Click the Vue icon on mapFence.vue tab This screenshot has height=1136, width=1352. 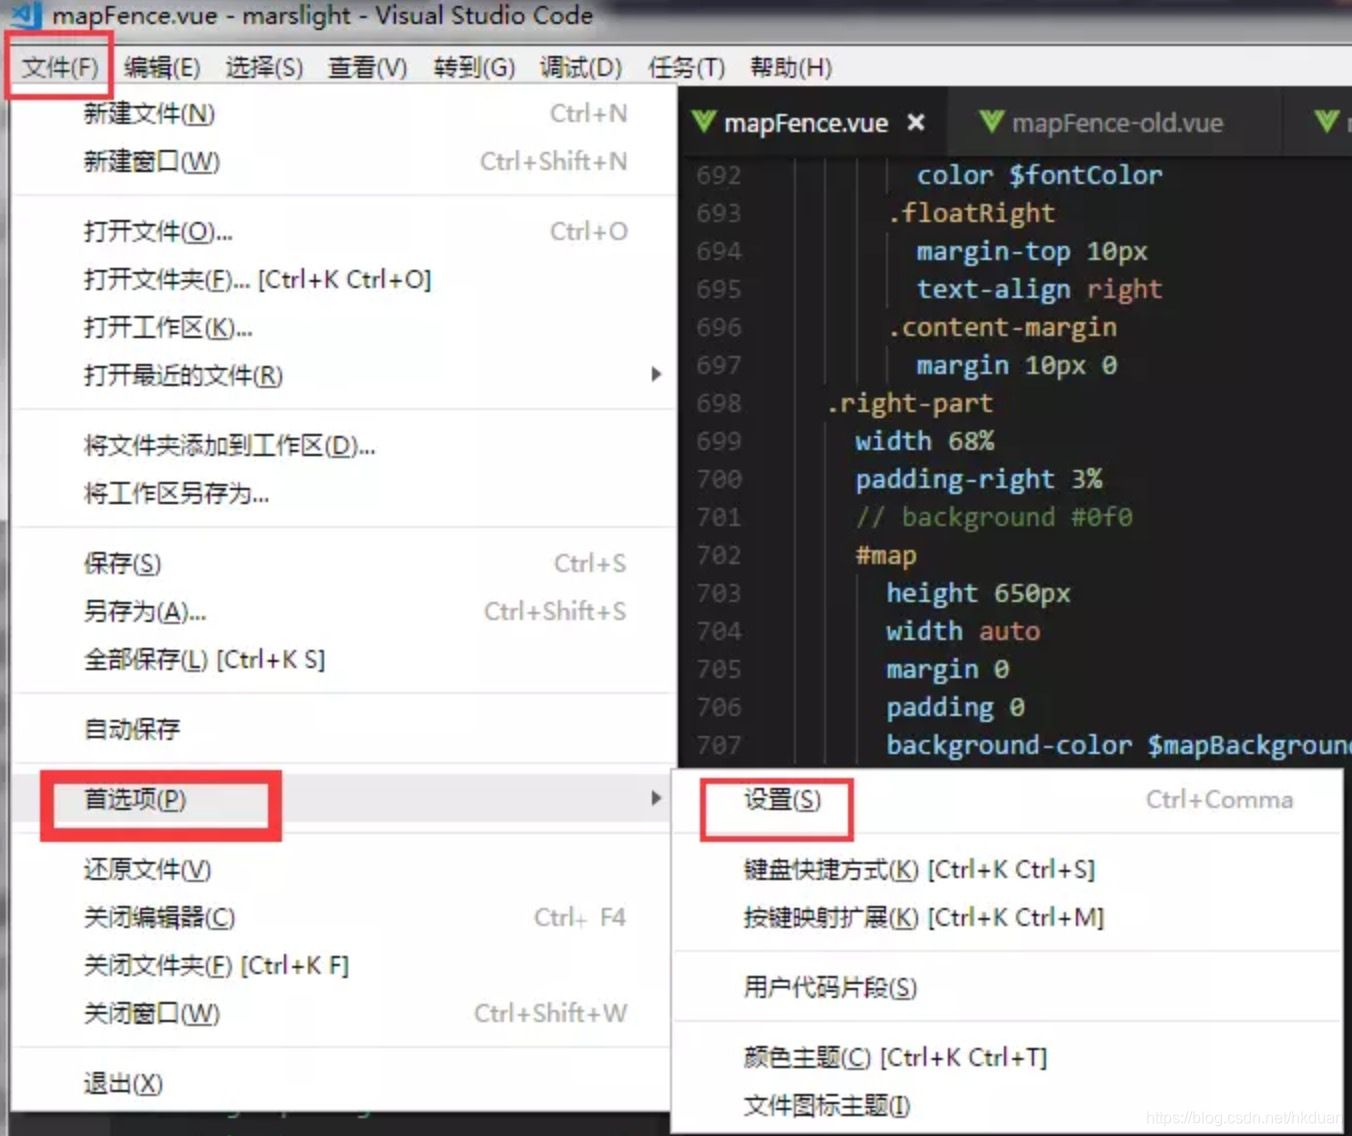(704, 122)
